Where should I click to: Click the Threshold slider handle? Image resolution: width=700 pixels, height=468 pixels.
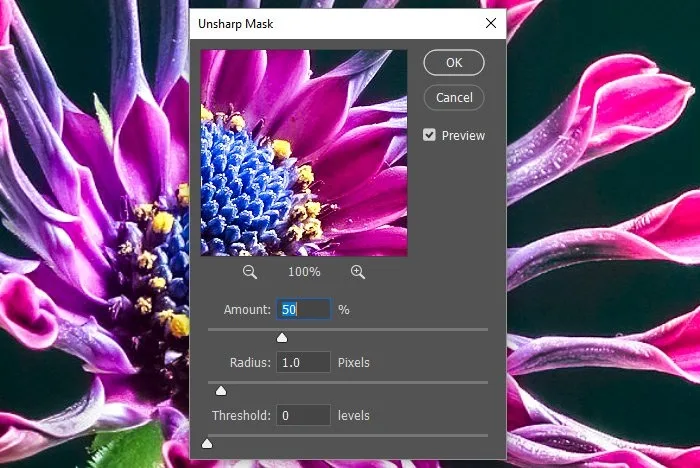tap(207, 444)
